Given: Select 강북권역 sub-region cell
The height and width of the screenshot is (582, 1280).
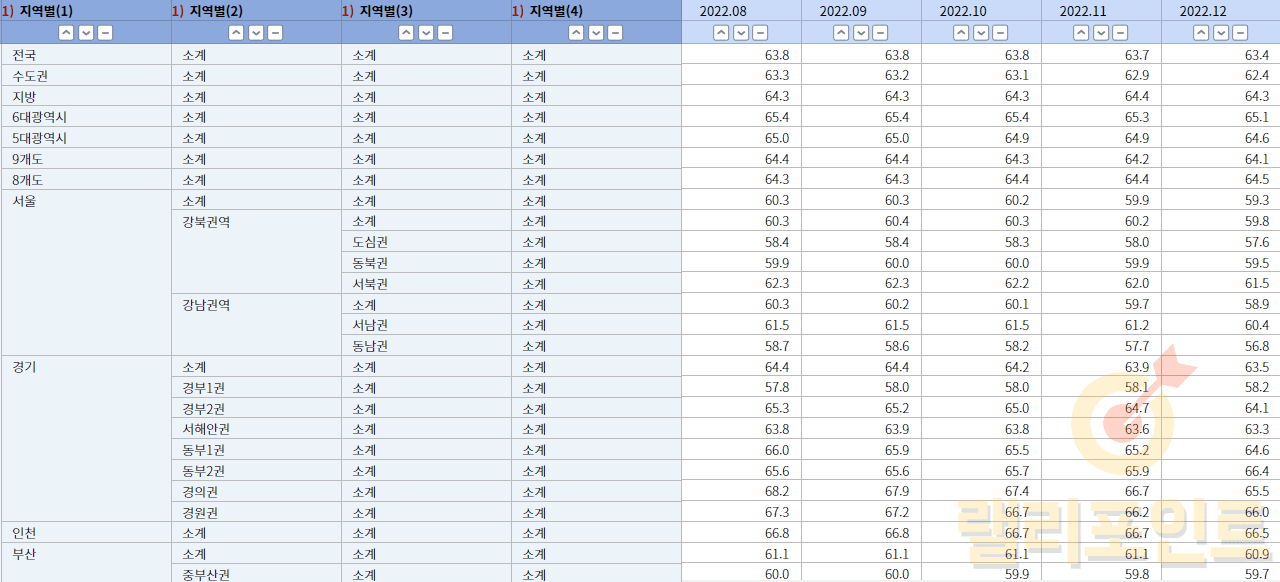Looking at the screenshot, I should 206,222.
